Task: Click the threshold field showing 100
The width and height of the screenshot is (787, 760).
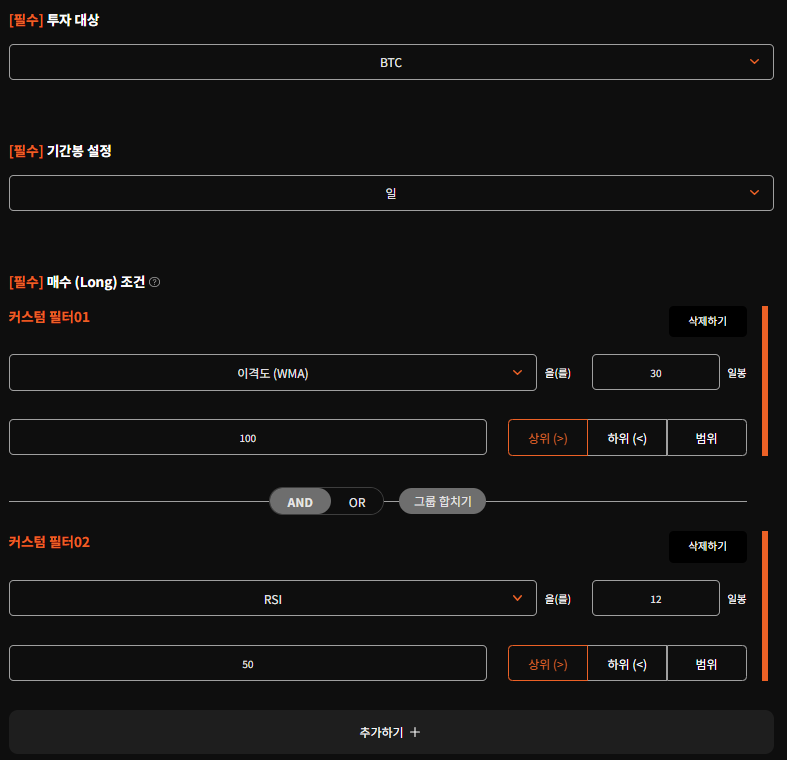Action: 247,438
